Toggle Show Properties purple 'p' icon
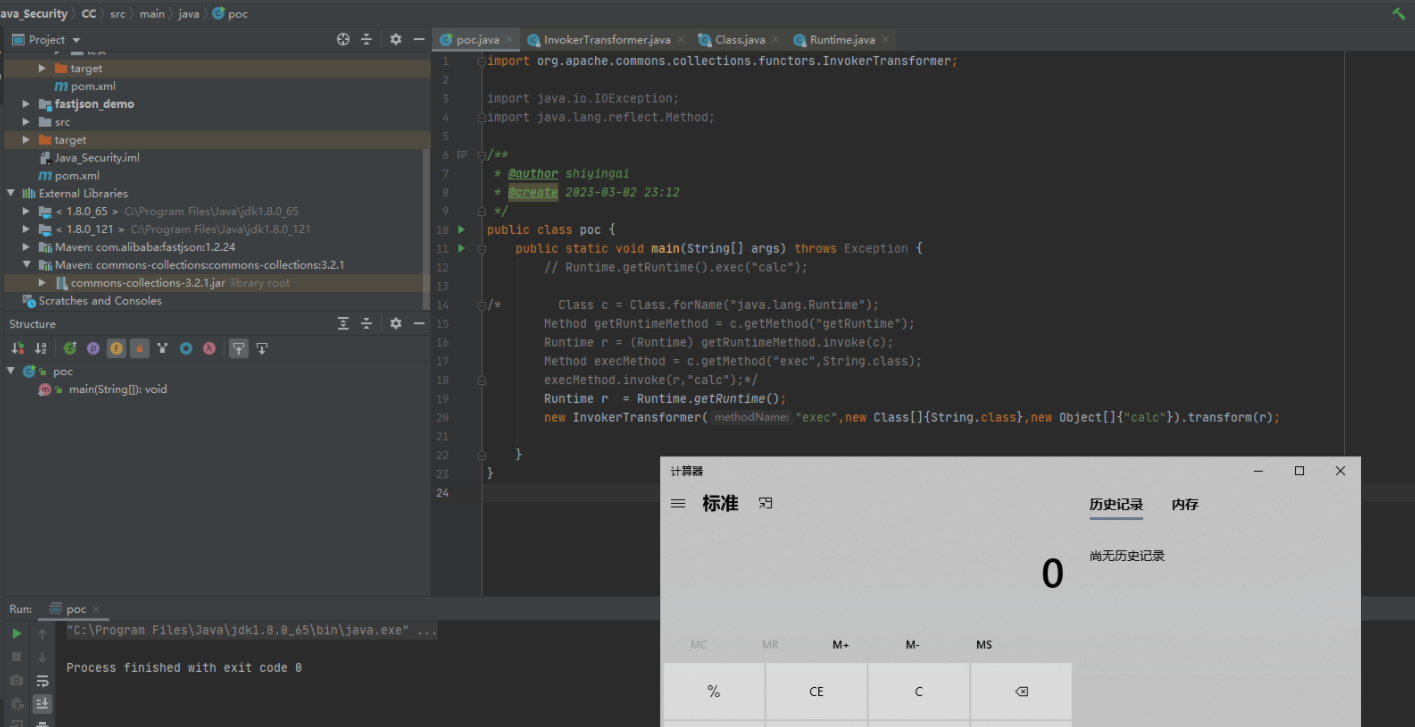 pos(93,348)
